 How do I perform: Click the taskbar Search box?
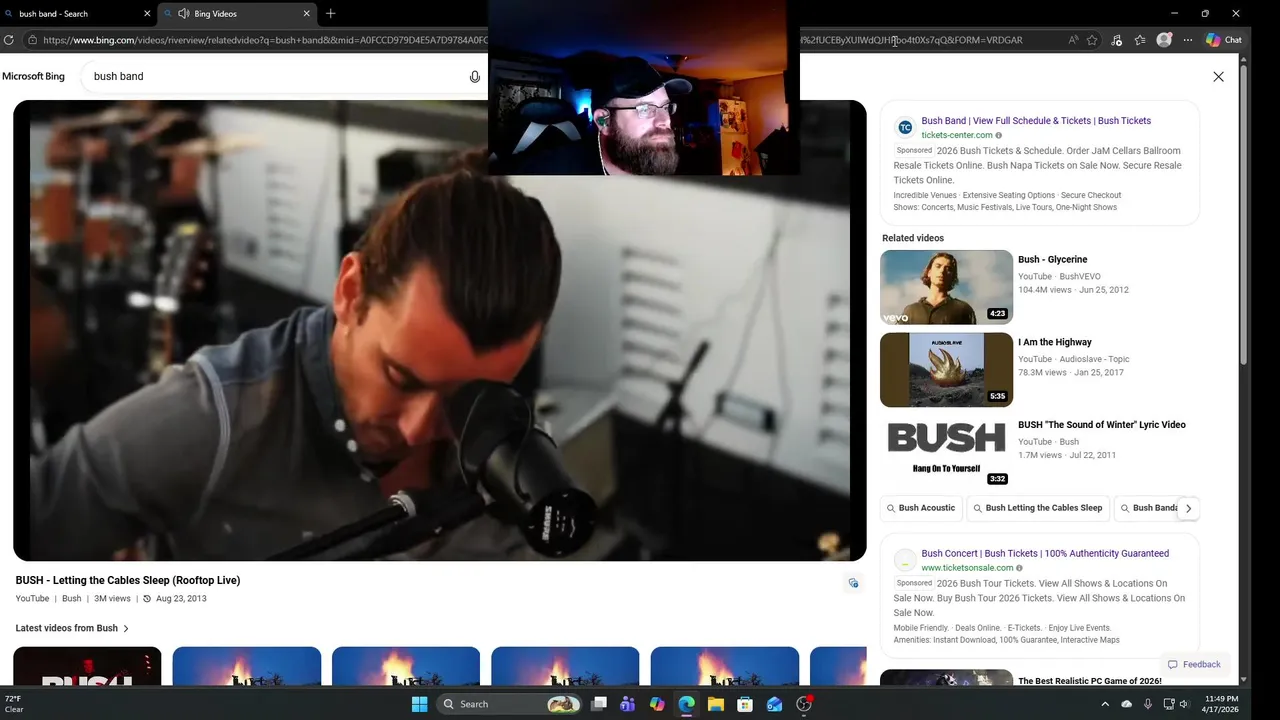point(510,704)
